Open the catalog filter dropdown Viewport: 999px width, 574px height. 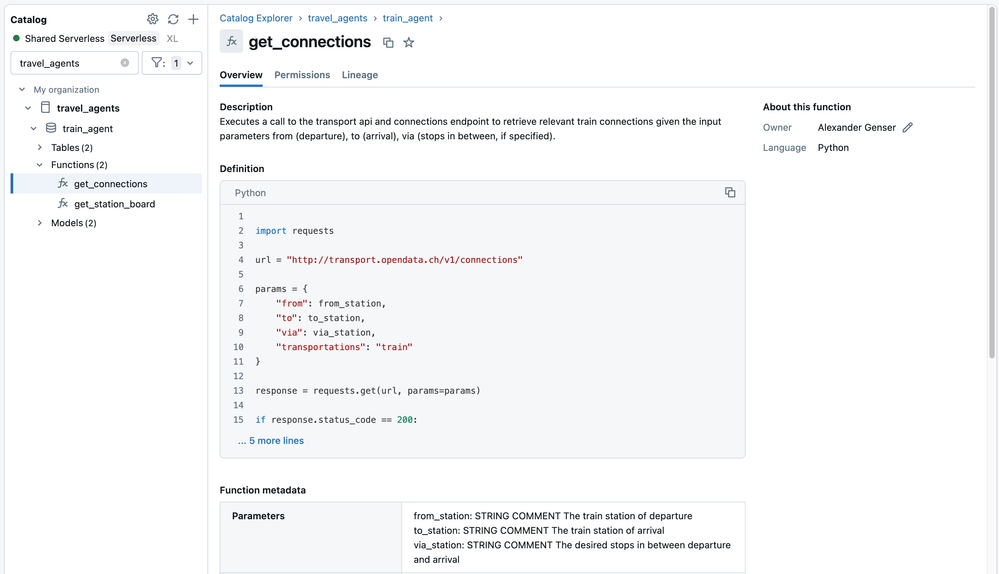(x=172, y=63)
